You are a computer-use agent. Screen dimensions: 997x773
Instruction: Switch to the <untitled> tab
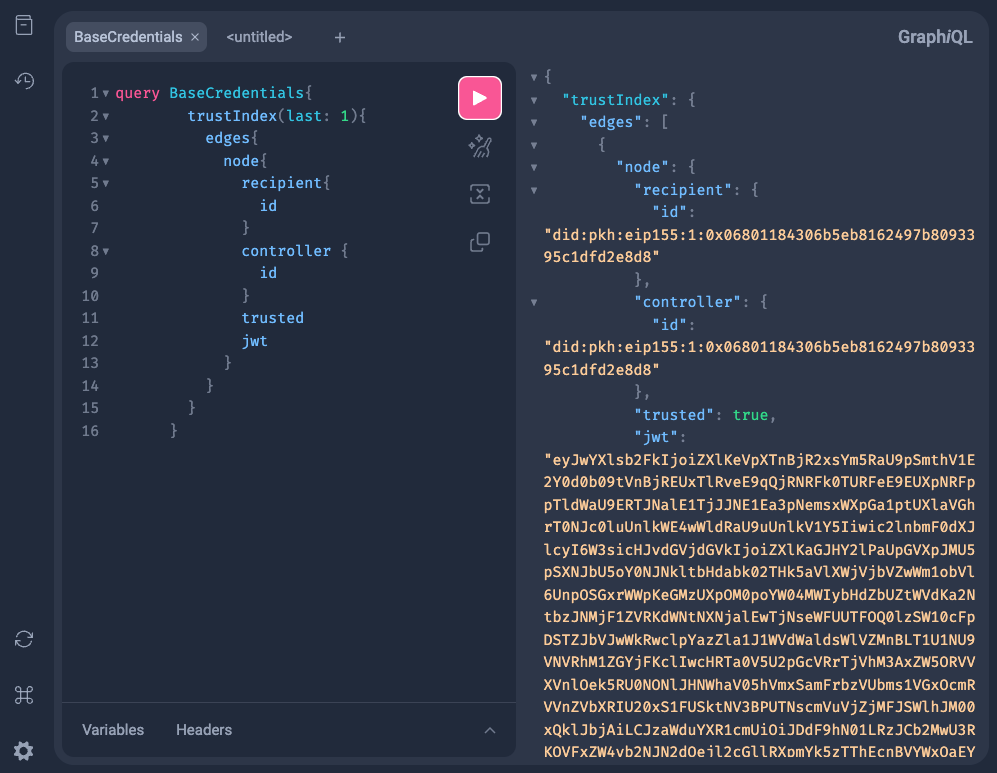259,37
